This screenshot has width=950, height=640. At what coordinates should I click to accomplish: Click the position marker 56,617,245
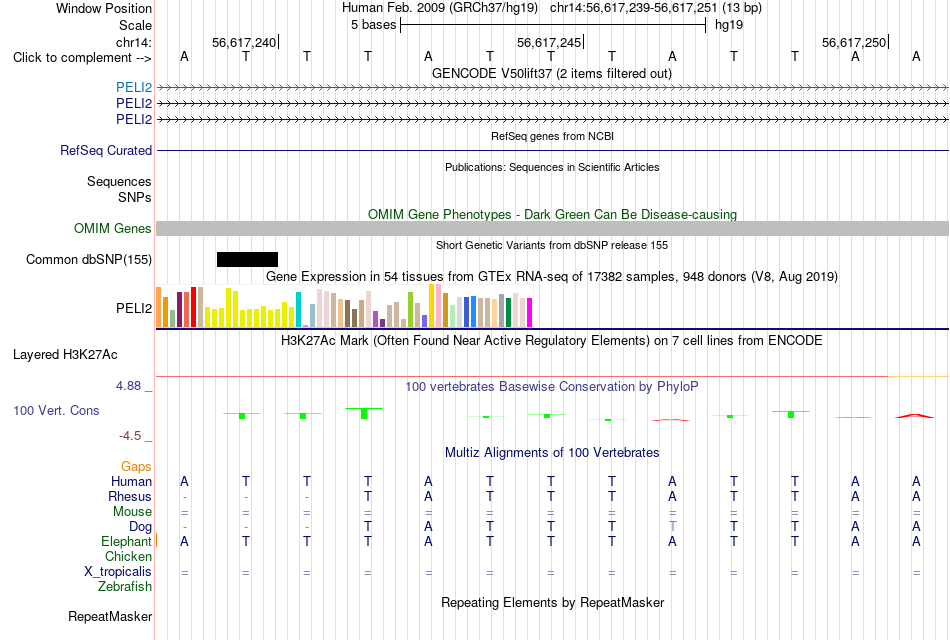point(549,42)
